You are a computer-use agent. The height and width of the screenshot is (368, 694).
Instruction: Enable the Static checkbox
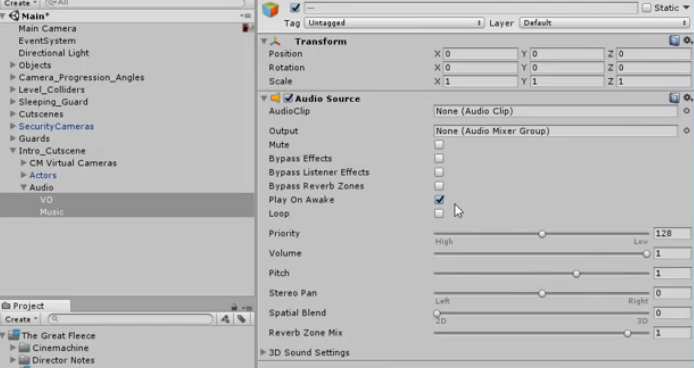(646, 8)
